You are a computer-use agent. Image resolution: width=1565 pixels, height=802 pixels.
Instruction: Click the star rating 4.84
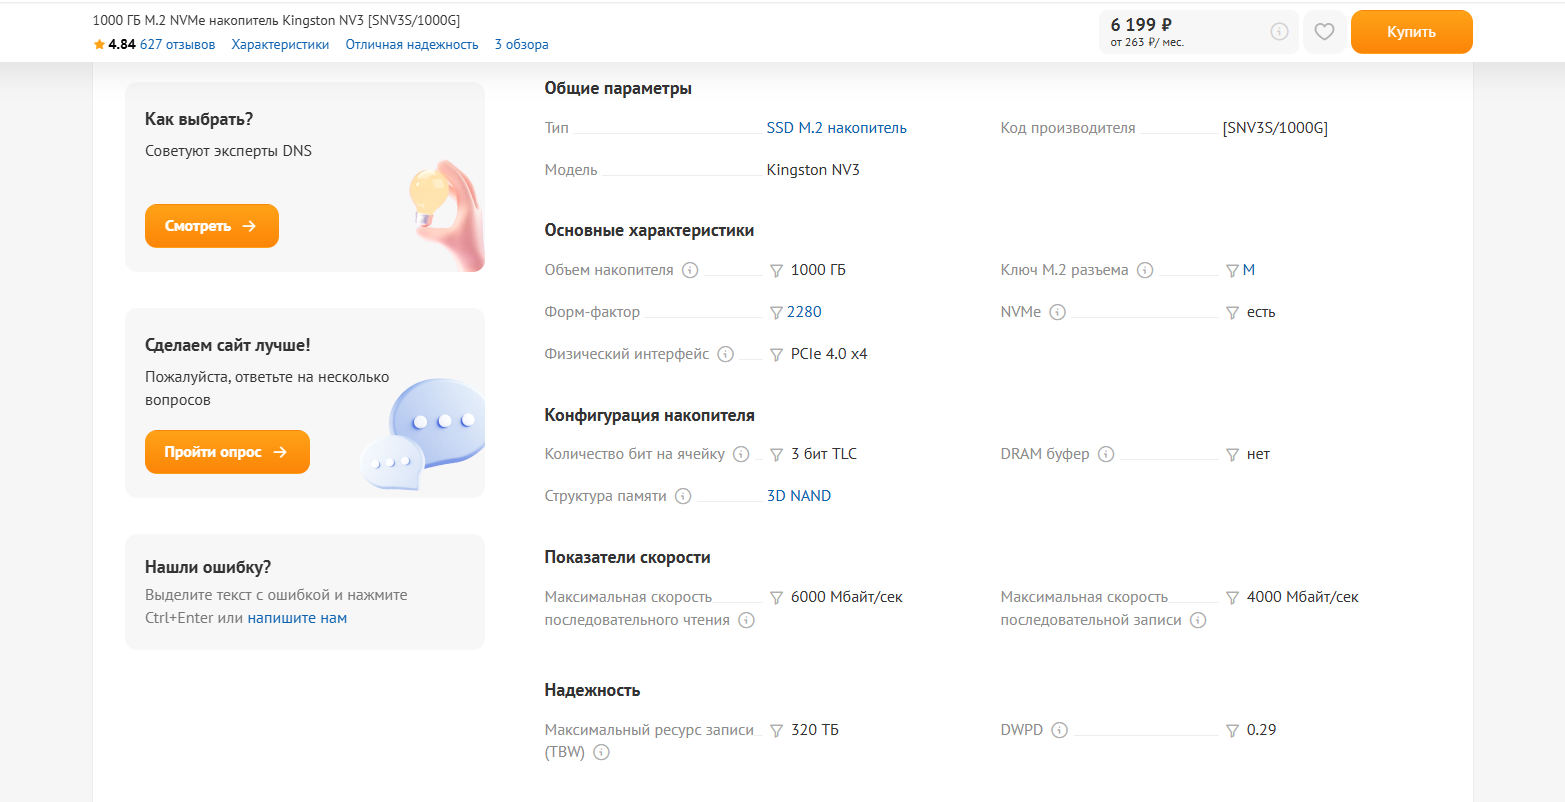coord(114,44)
